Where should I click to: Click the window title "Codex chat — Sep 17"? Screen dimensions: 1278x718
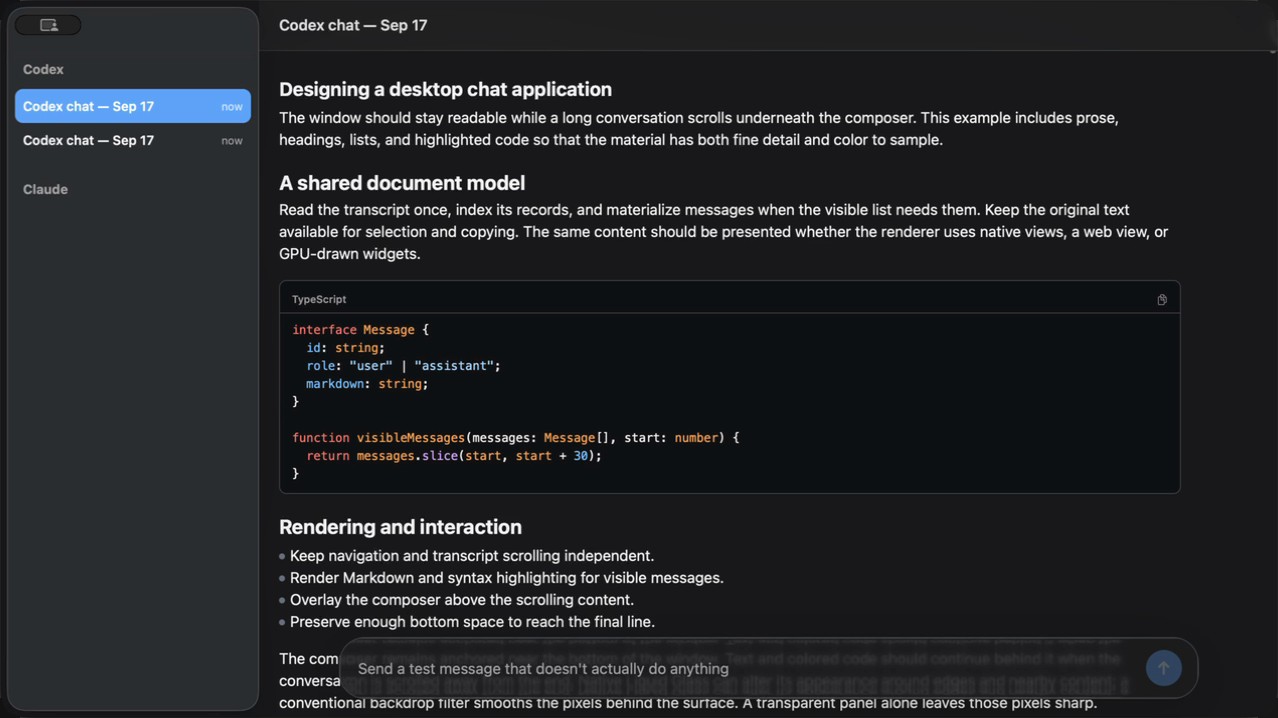[x=353, y=25]
